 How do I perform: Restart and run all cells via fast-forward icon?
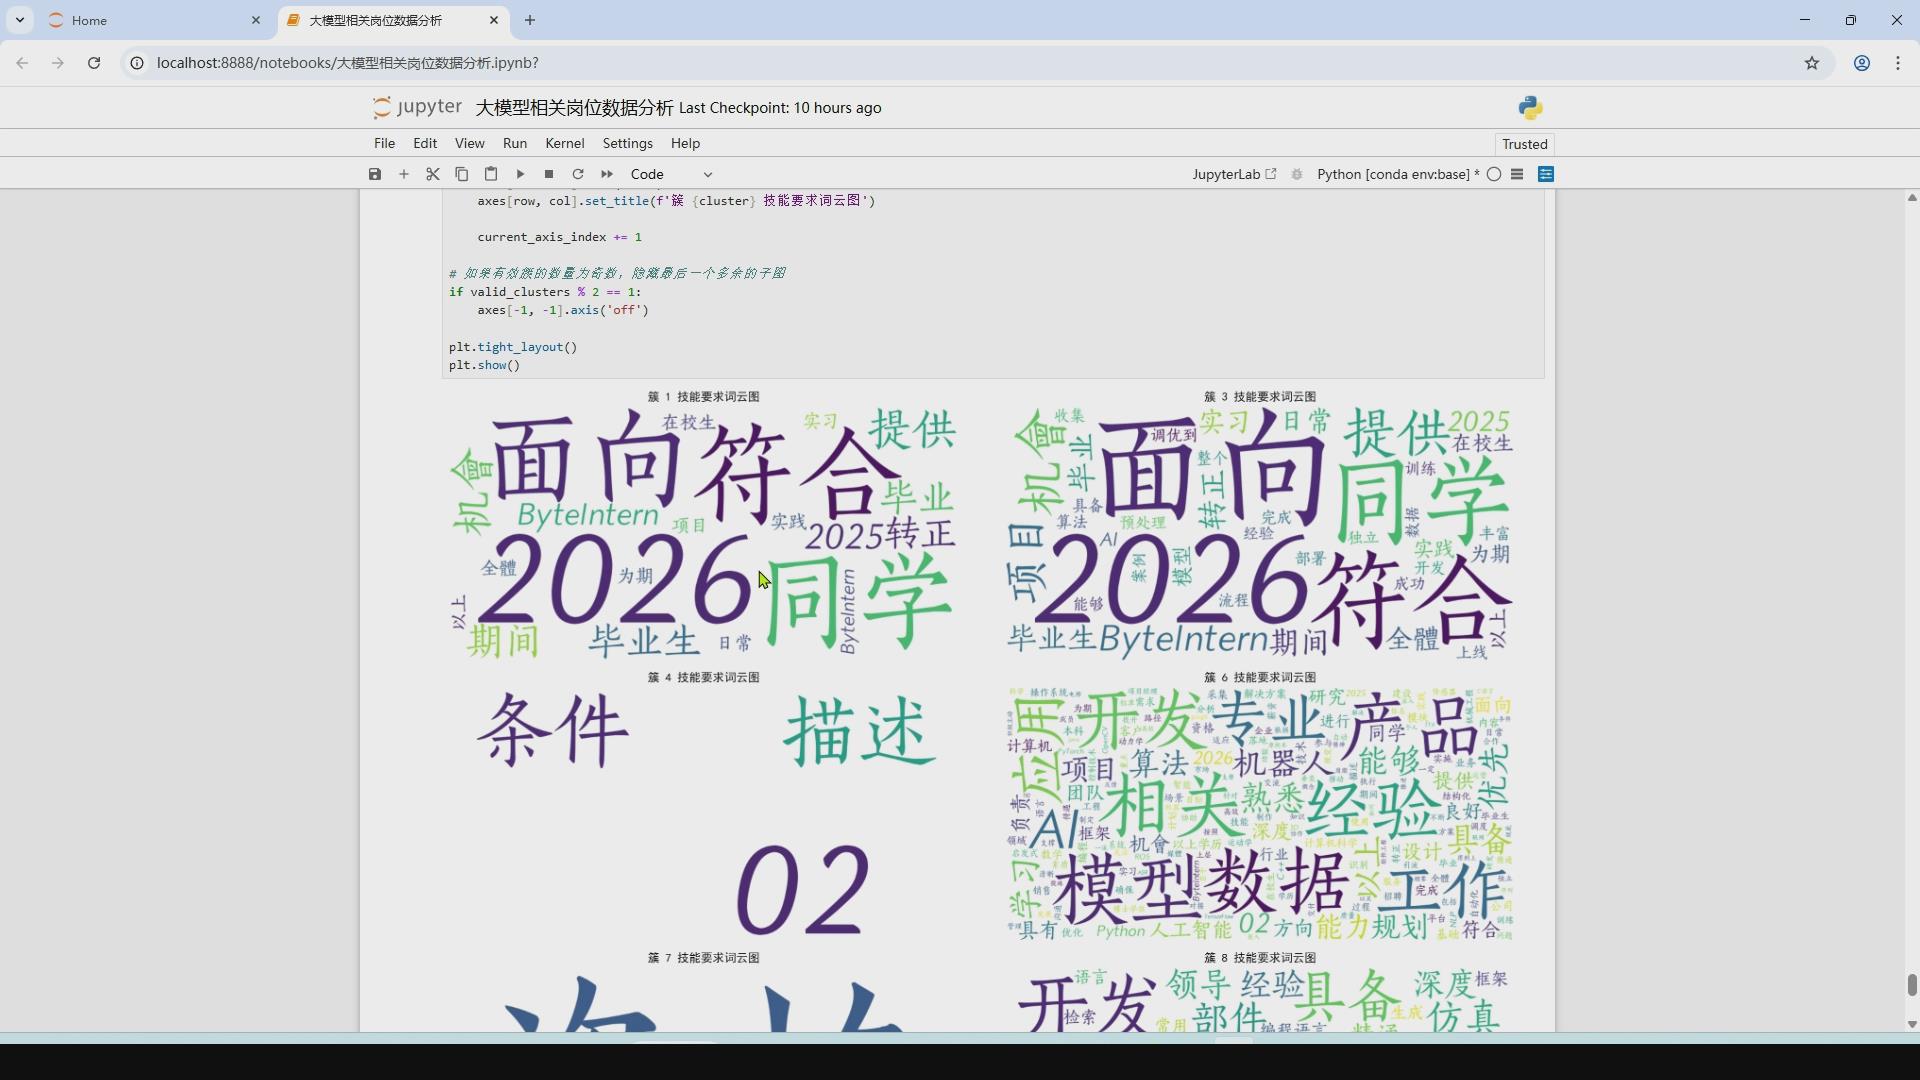(607, 173)
